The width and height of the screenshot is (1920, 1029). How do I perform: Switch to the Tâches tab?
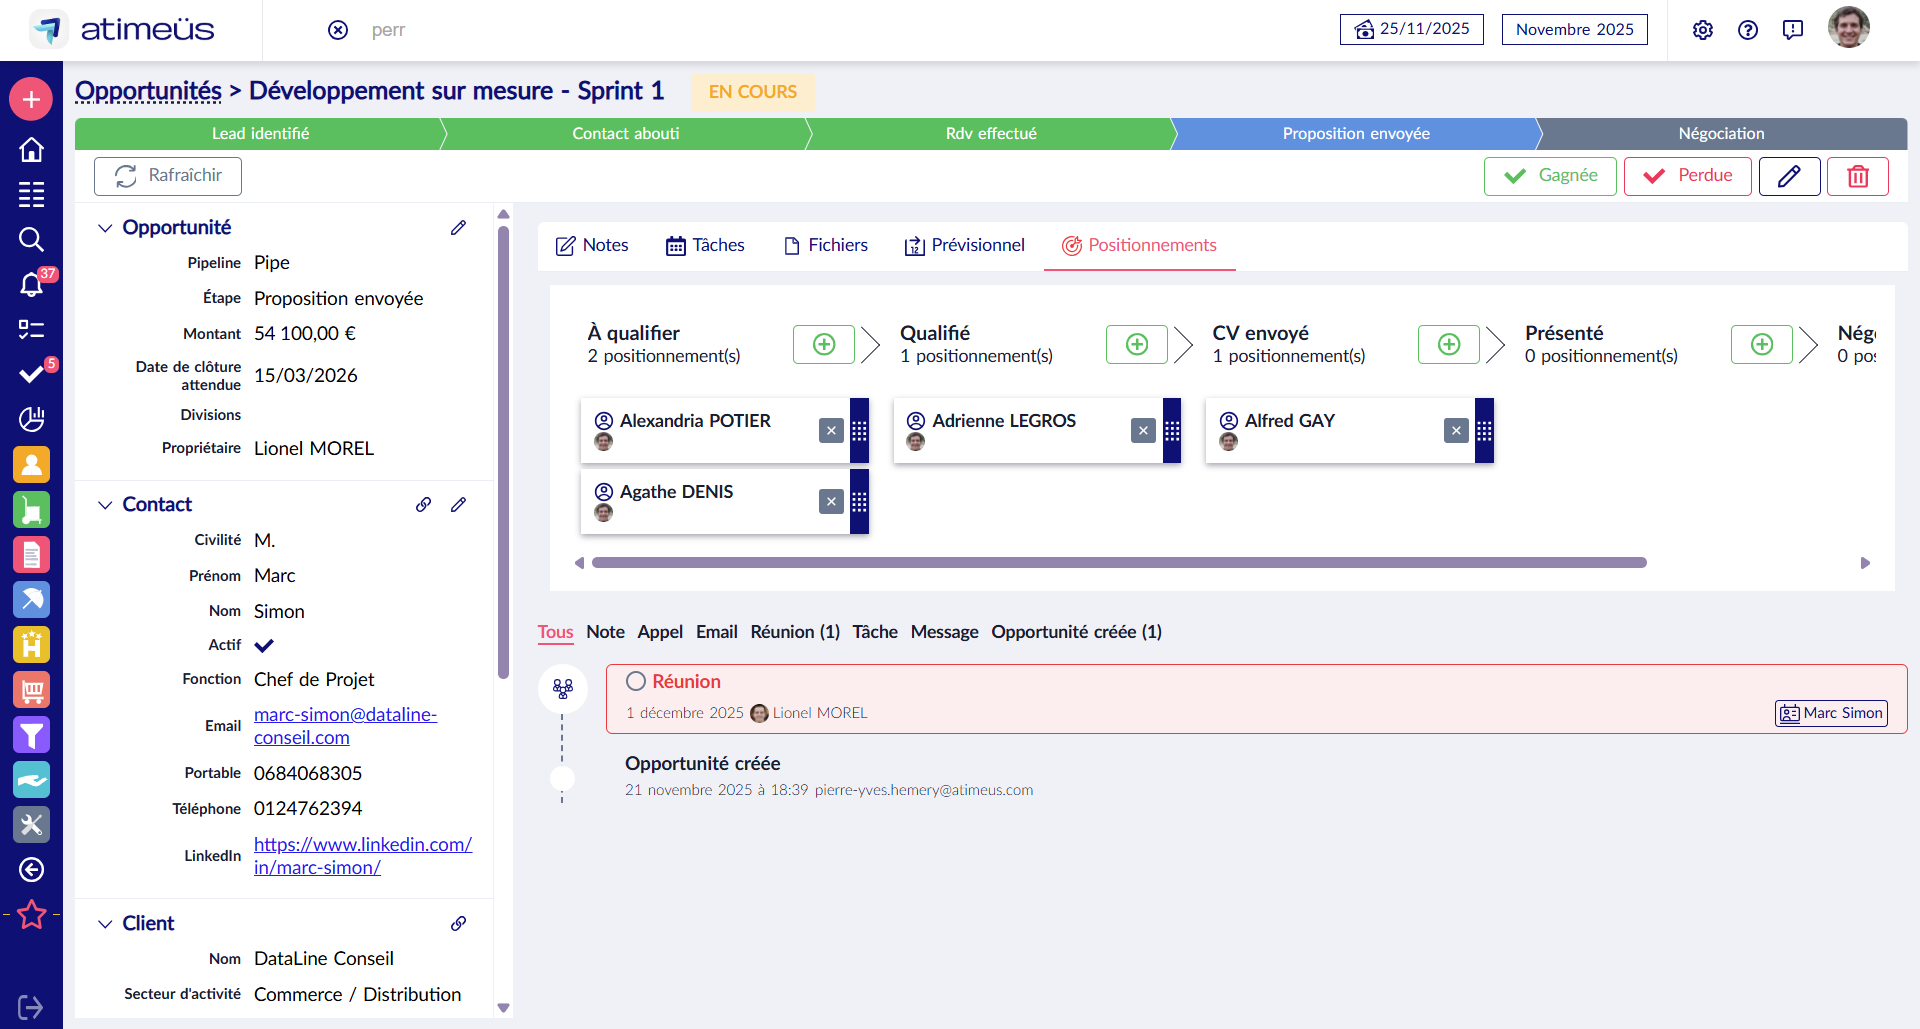pos(705,245)
